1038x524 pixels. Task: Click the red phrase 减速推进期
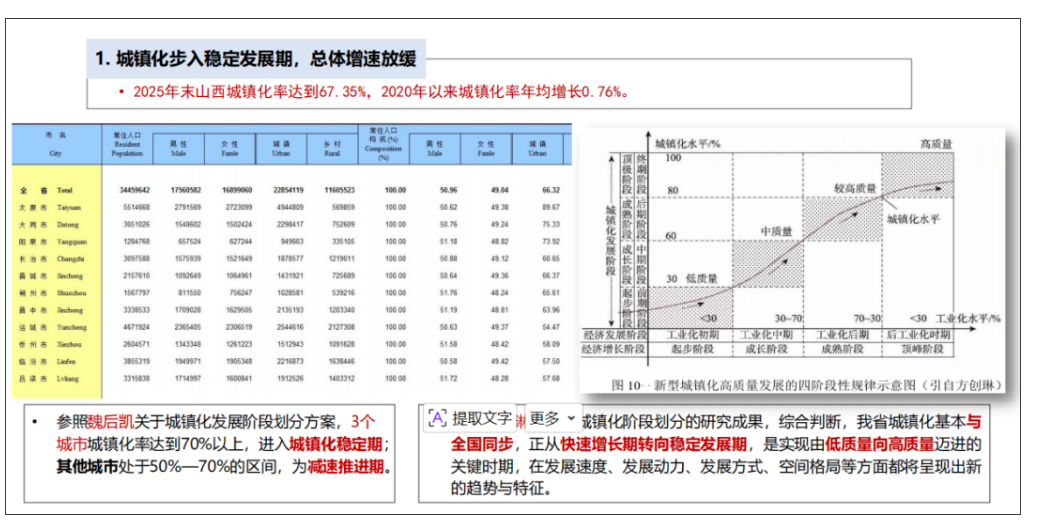[x=346, y=466]
